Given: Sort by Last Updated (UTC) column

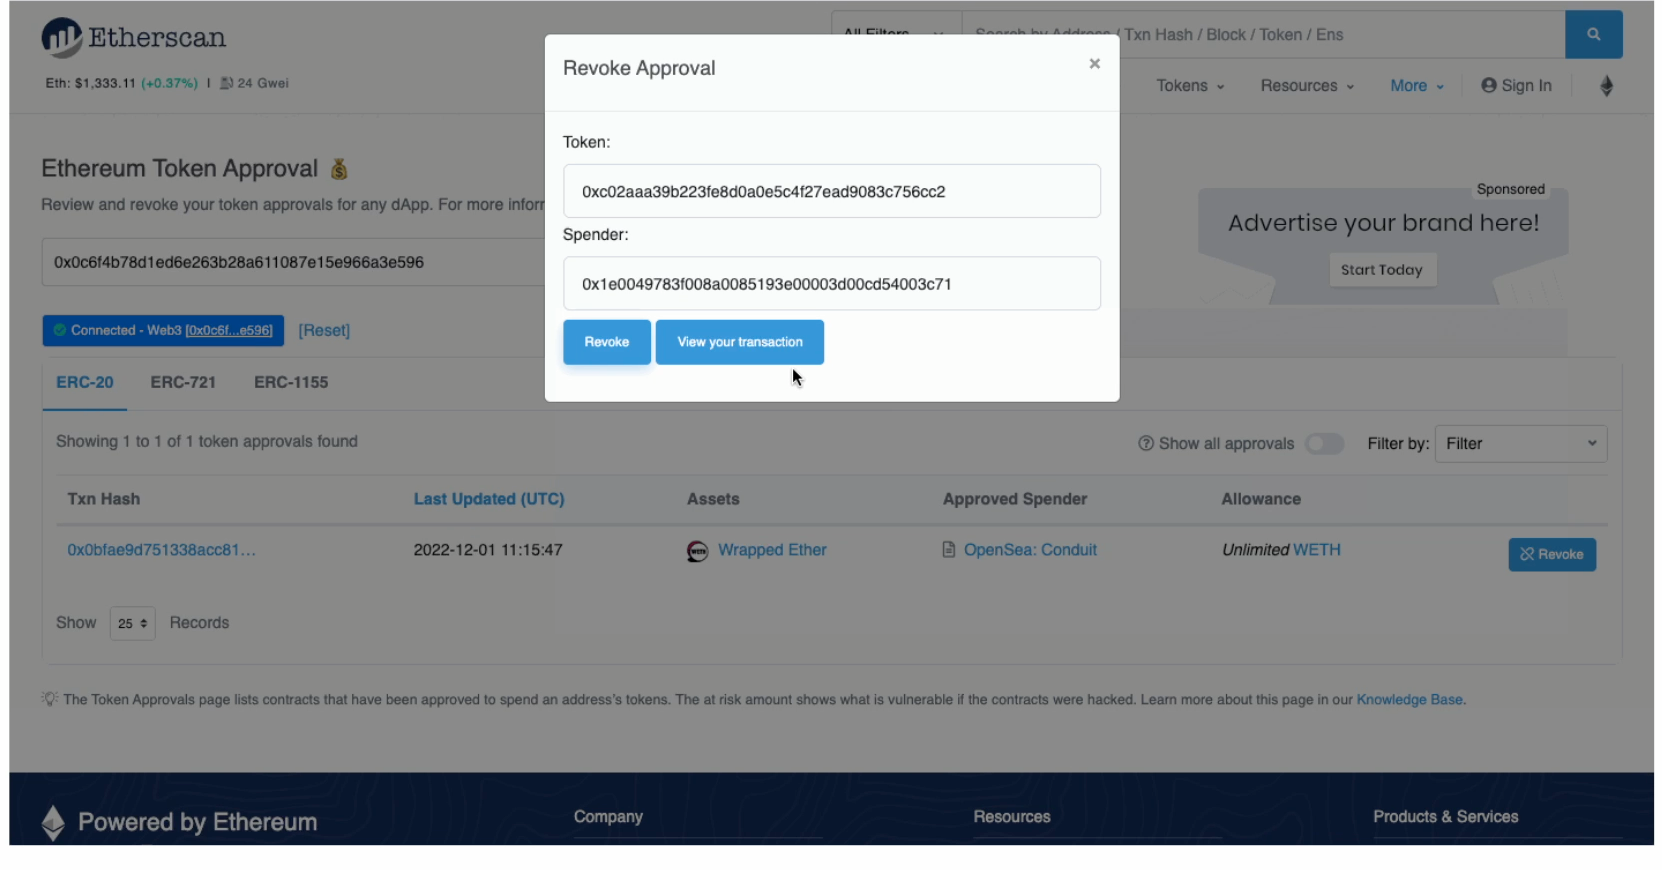Looking at the screenshot, I should point(489,499).
